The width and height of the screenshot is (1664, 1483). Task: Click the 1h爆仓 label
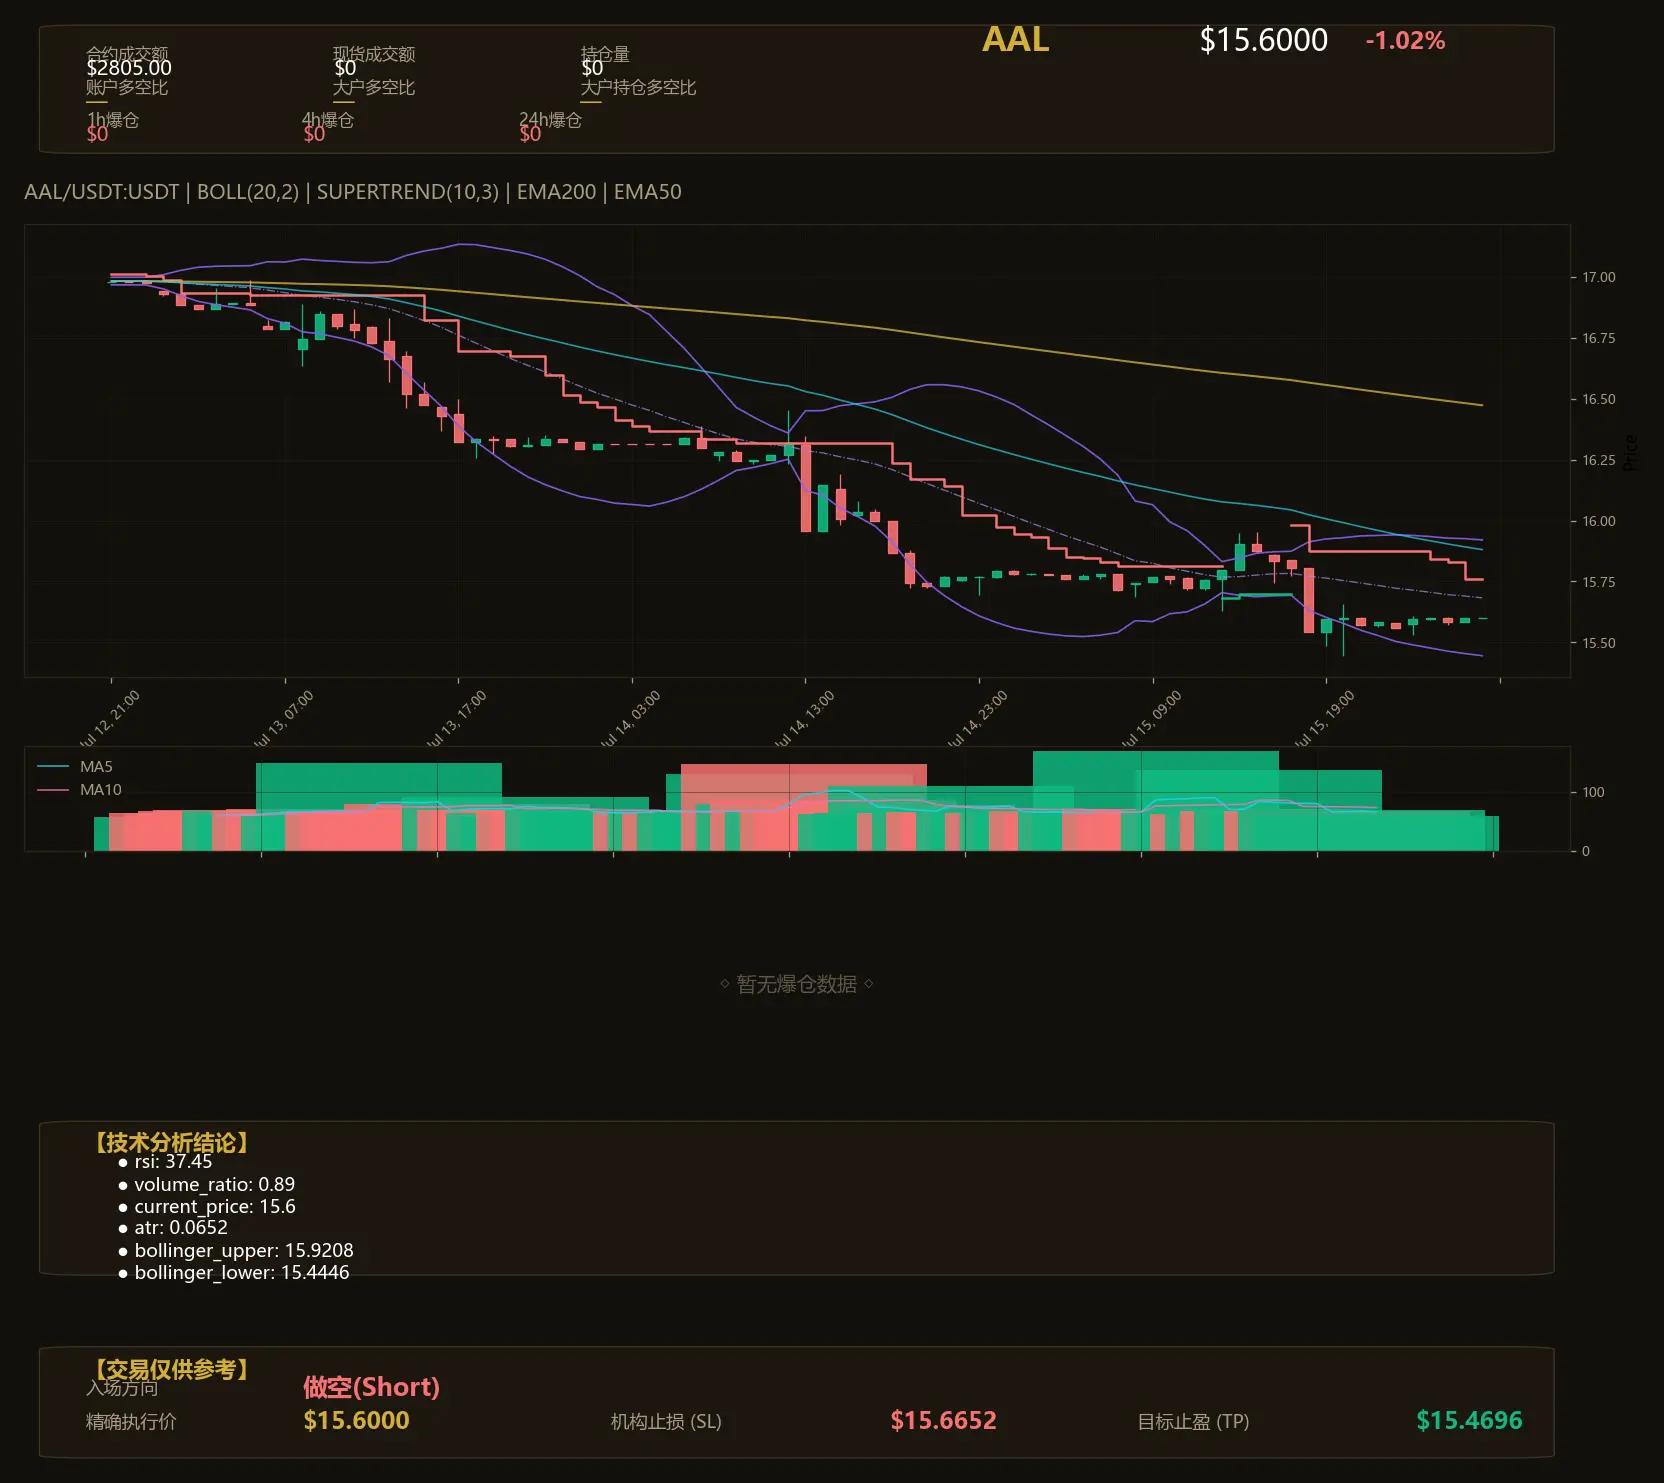[113, 120]
